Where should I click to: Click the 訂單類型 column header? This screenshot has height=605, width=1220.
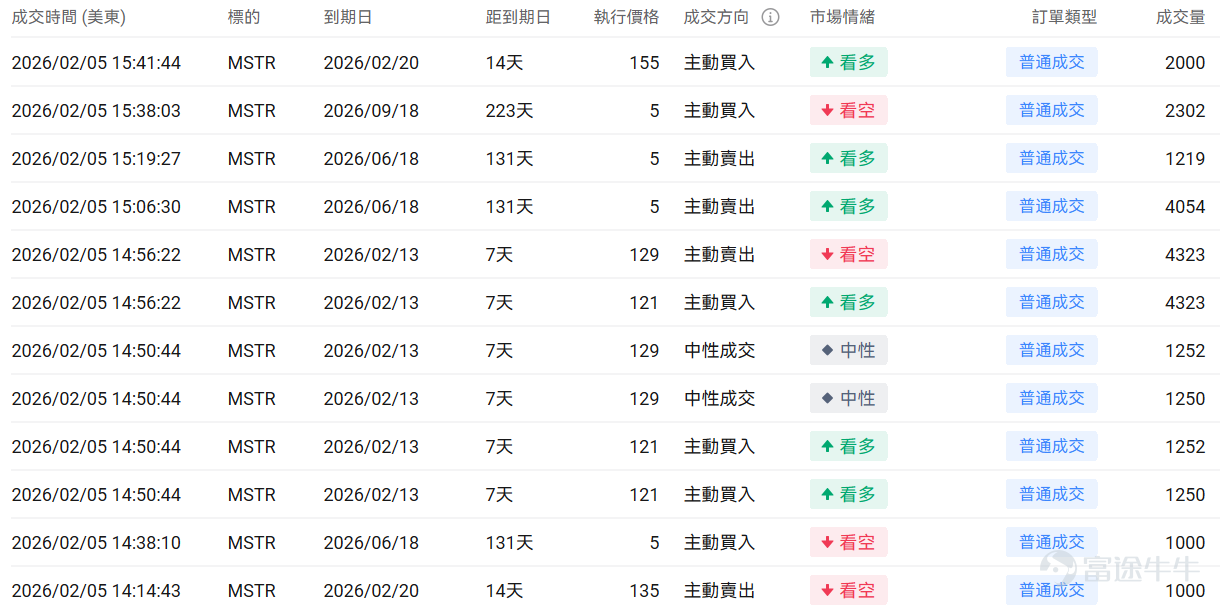(1064, 17)
